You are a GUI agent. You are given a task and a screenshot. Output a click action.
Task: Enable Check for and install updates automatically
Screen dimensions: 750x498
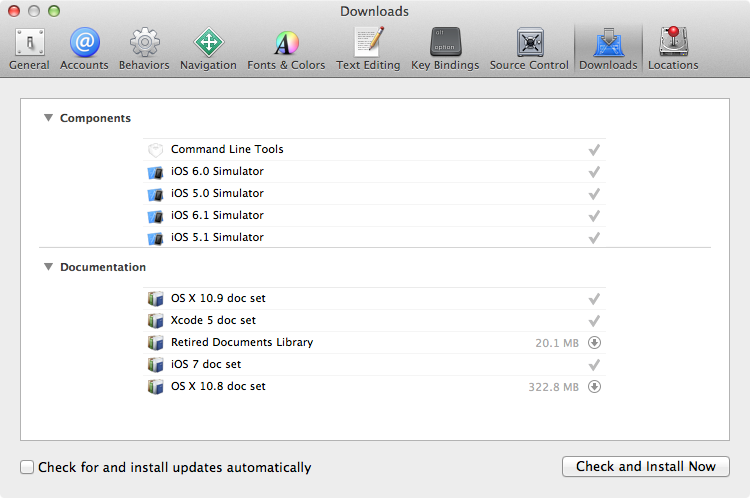(27, 467)
